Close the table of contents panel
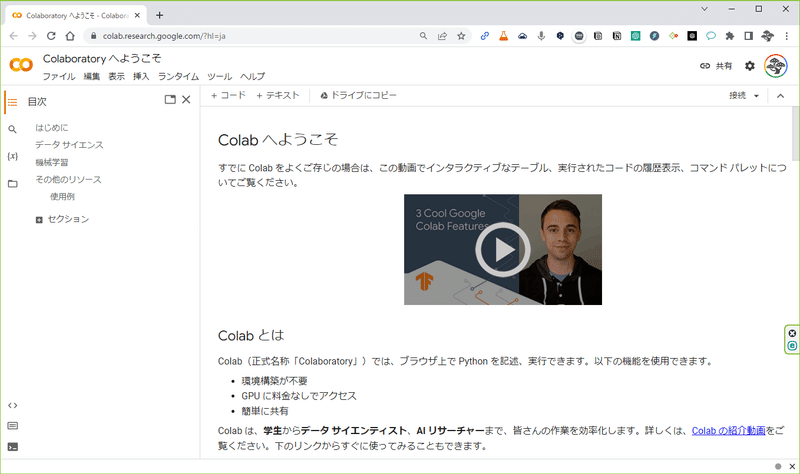800x474 pixels. pyautogui.click(x=186, y=99)
